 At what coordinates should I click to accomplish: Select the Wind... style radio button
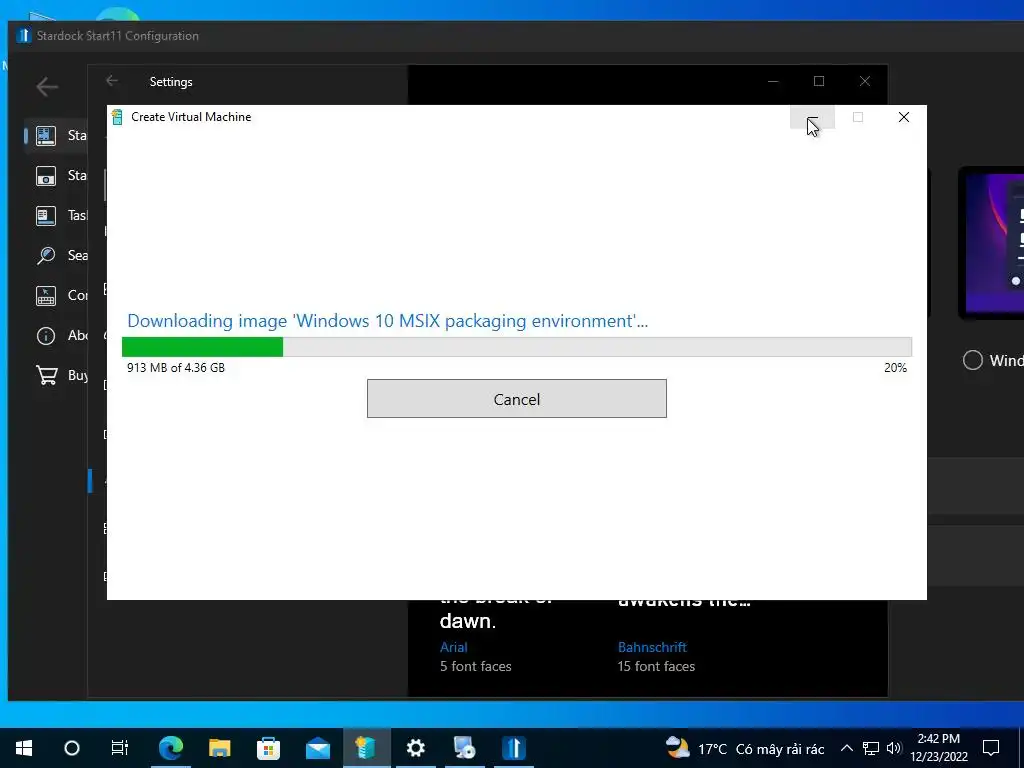972,360
